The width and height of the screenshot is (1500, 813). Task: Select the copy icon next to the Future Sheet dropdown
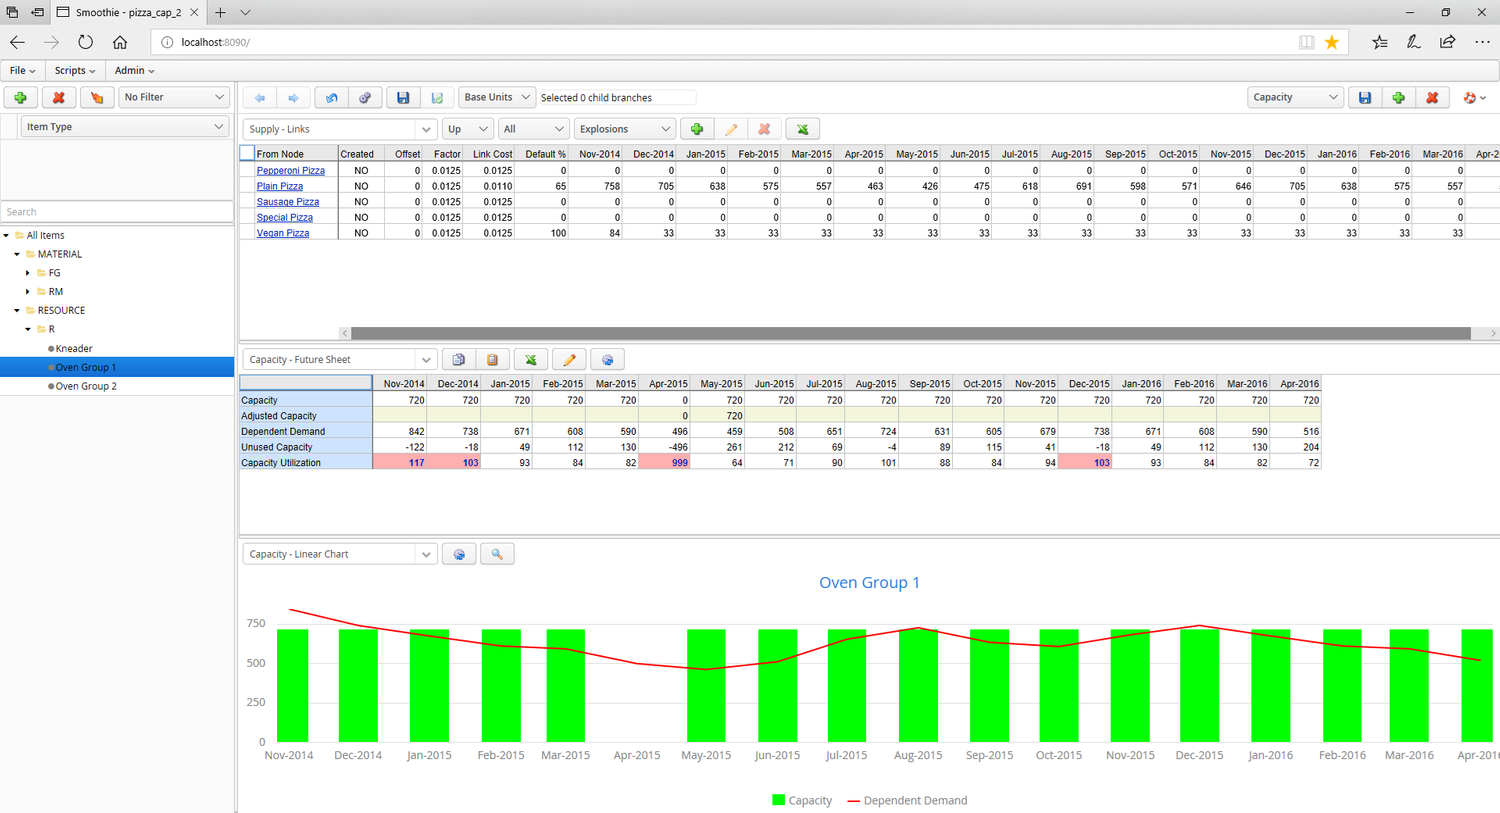(x=458, y=359)
